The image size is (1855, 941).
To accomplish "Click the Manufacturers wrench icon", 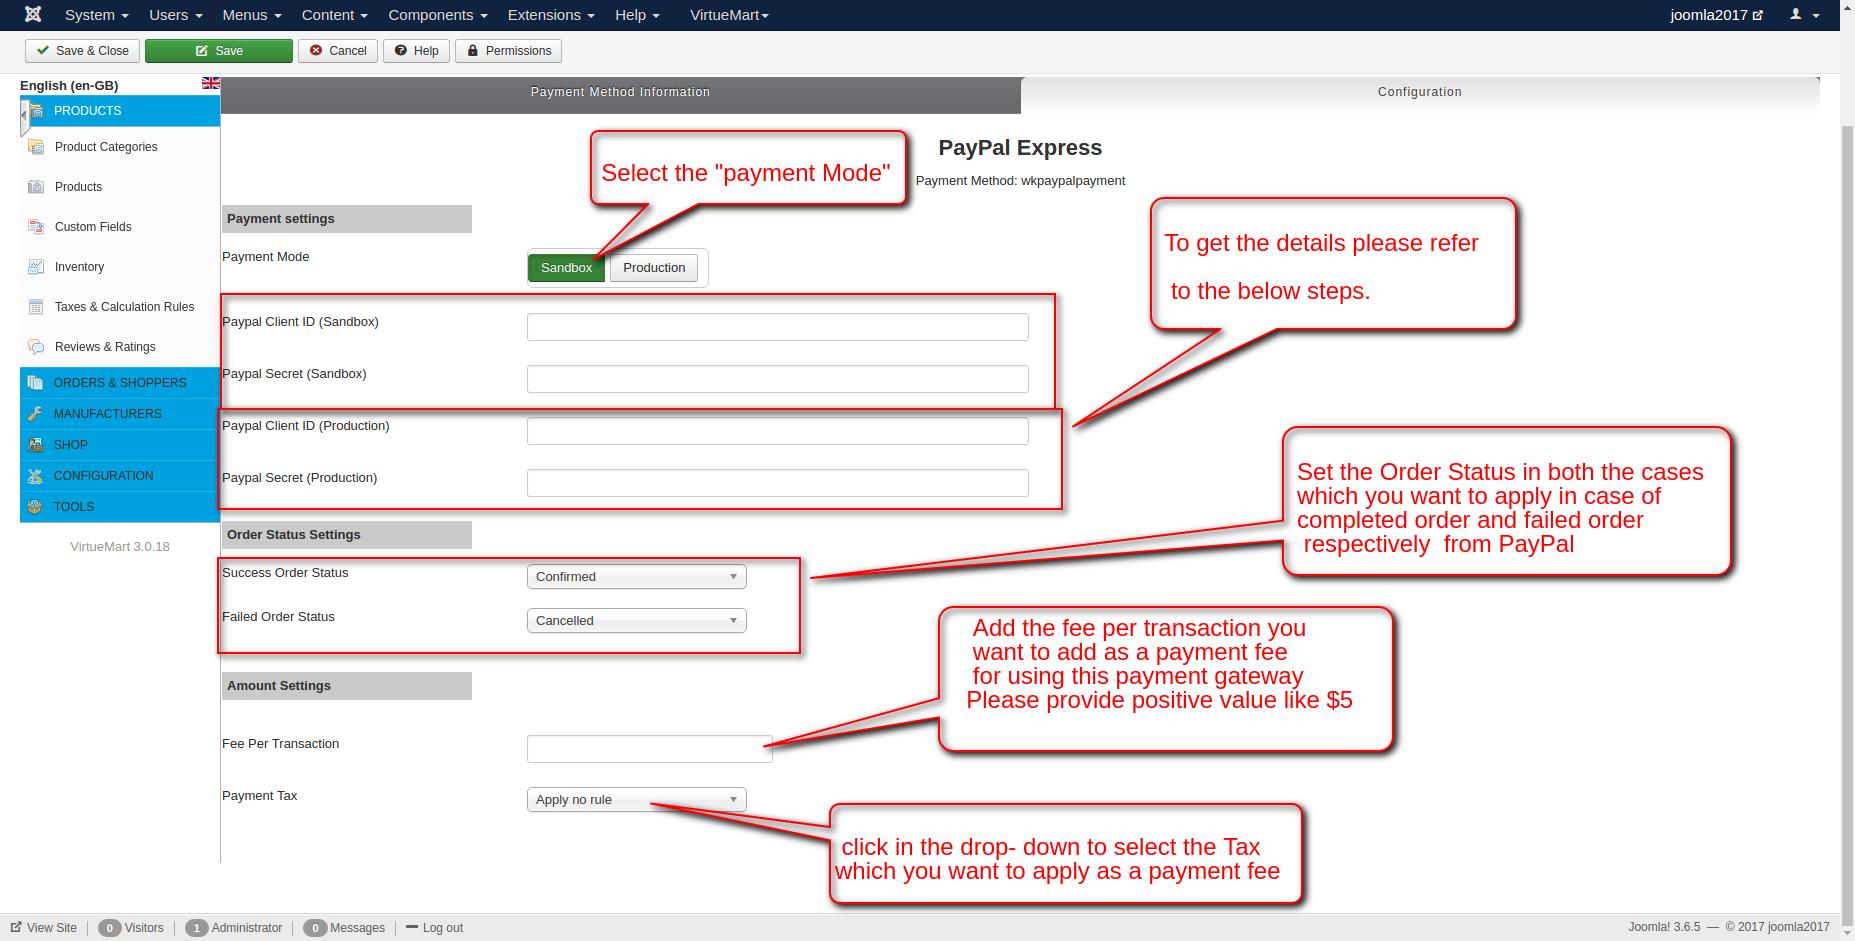I will click(x=36, y=414).
